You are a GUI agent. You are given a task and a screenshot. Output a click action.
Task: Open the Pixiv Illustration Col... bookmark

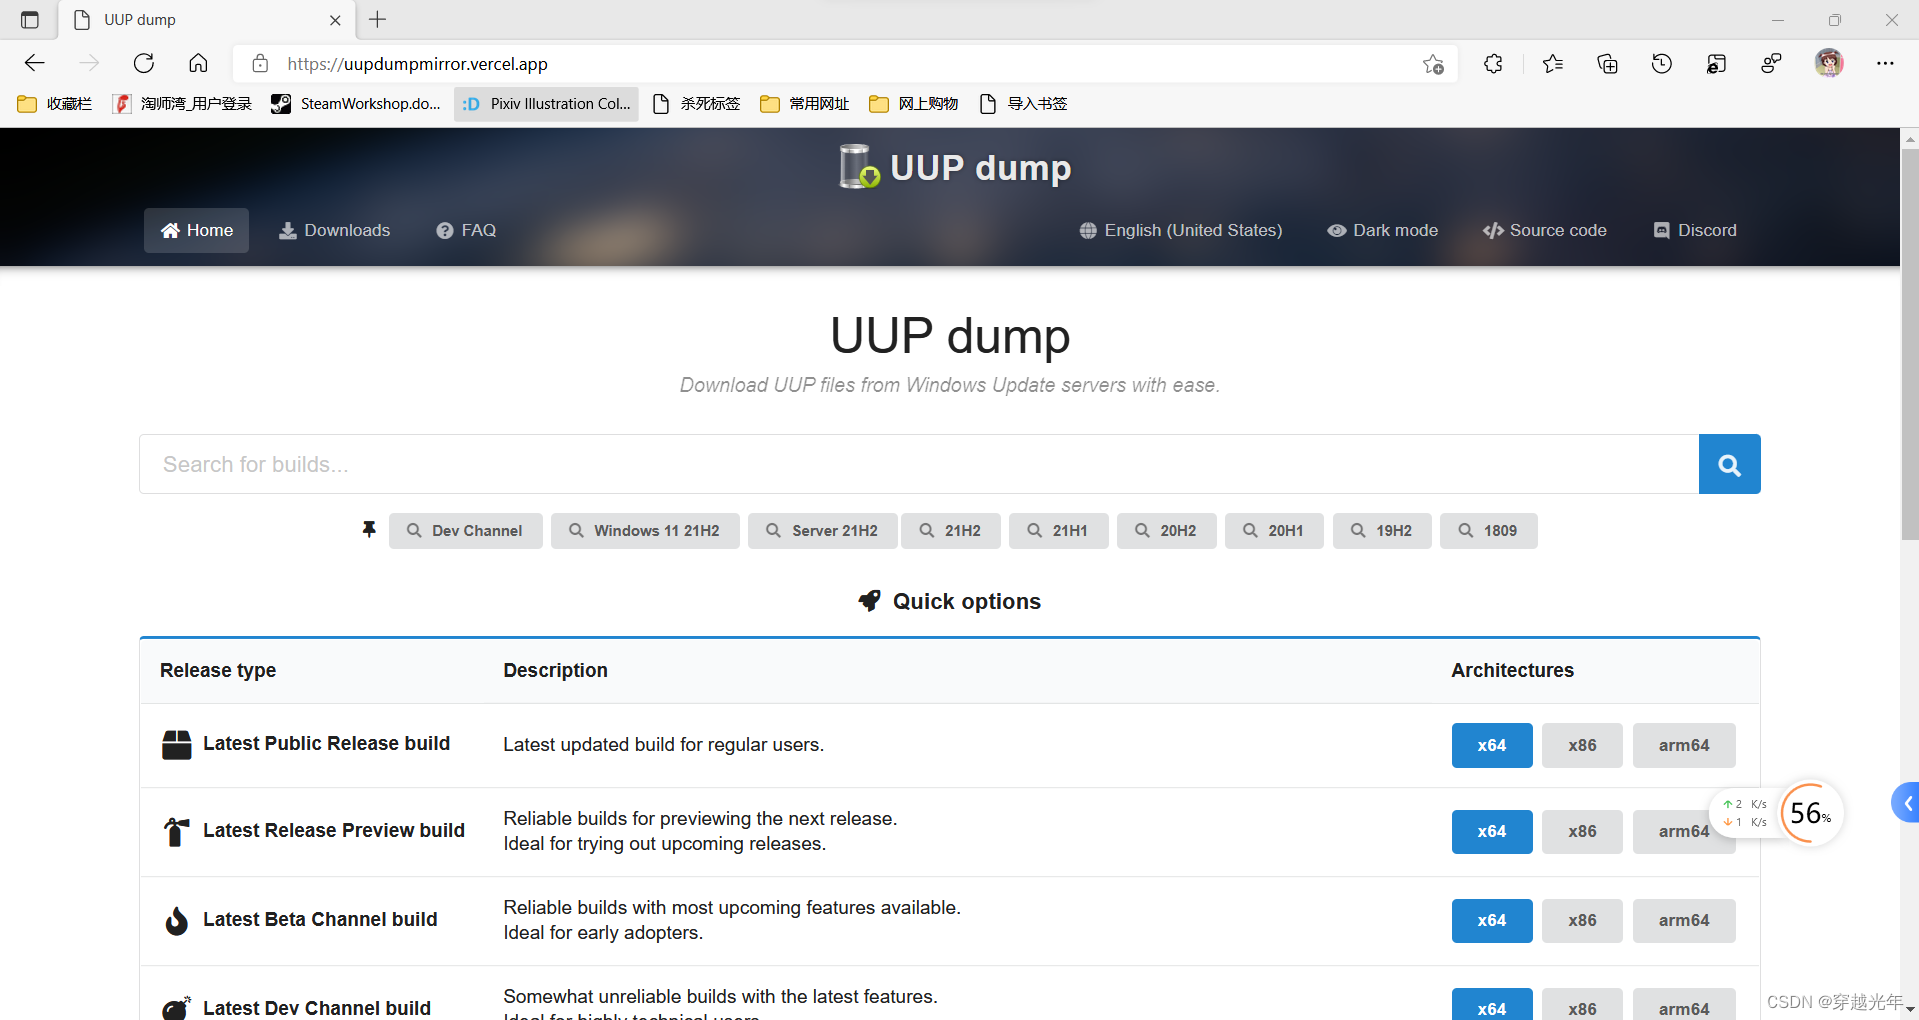[546, 104]
